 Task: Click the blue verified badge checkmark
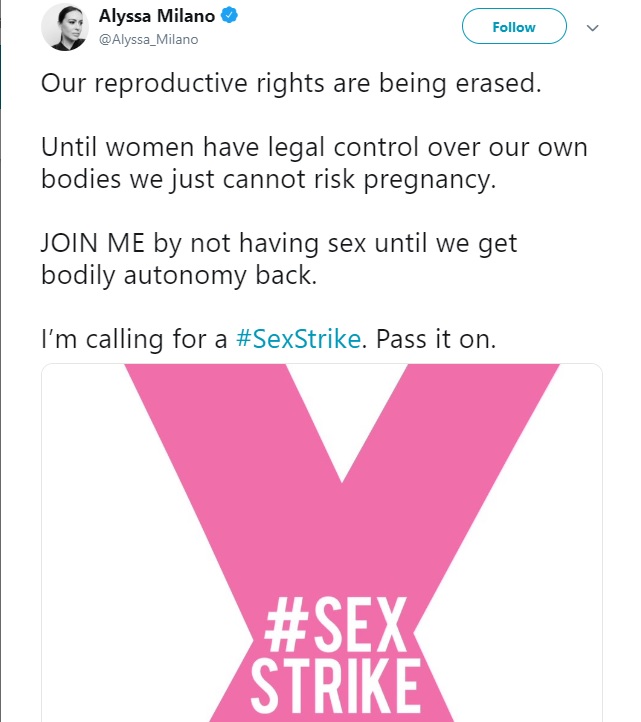click(x=229, y=16)
